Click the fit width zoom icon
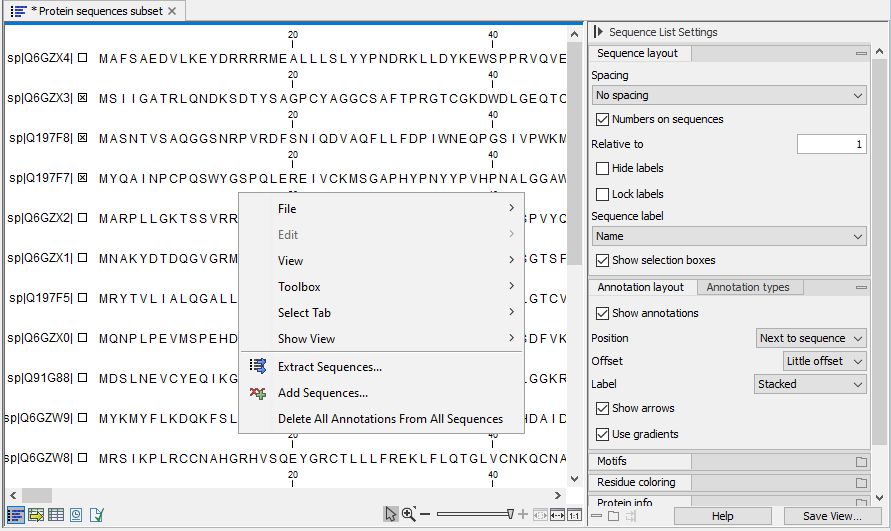 tap(557, 515)
